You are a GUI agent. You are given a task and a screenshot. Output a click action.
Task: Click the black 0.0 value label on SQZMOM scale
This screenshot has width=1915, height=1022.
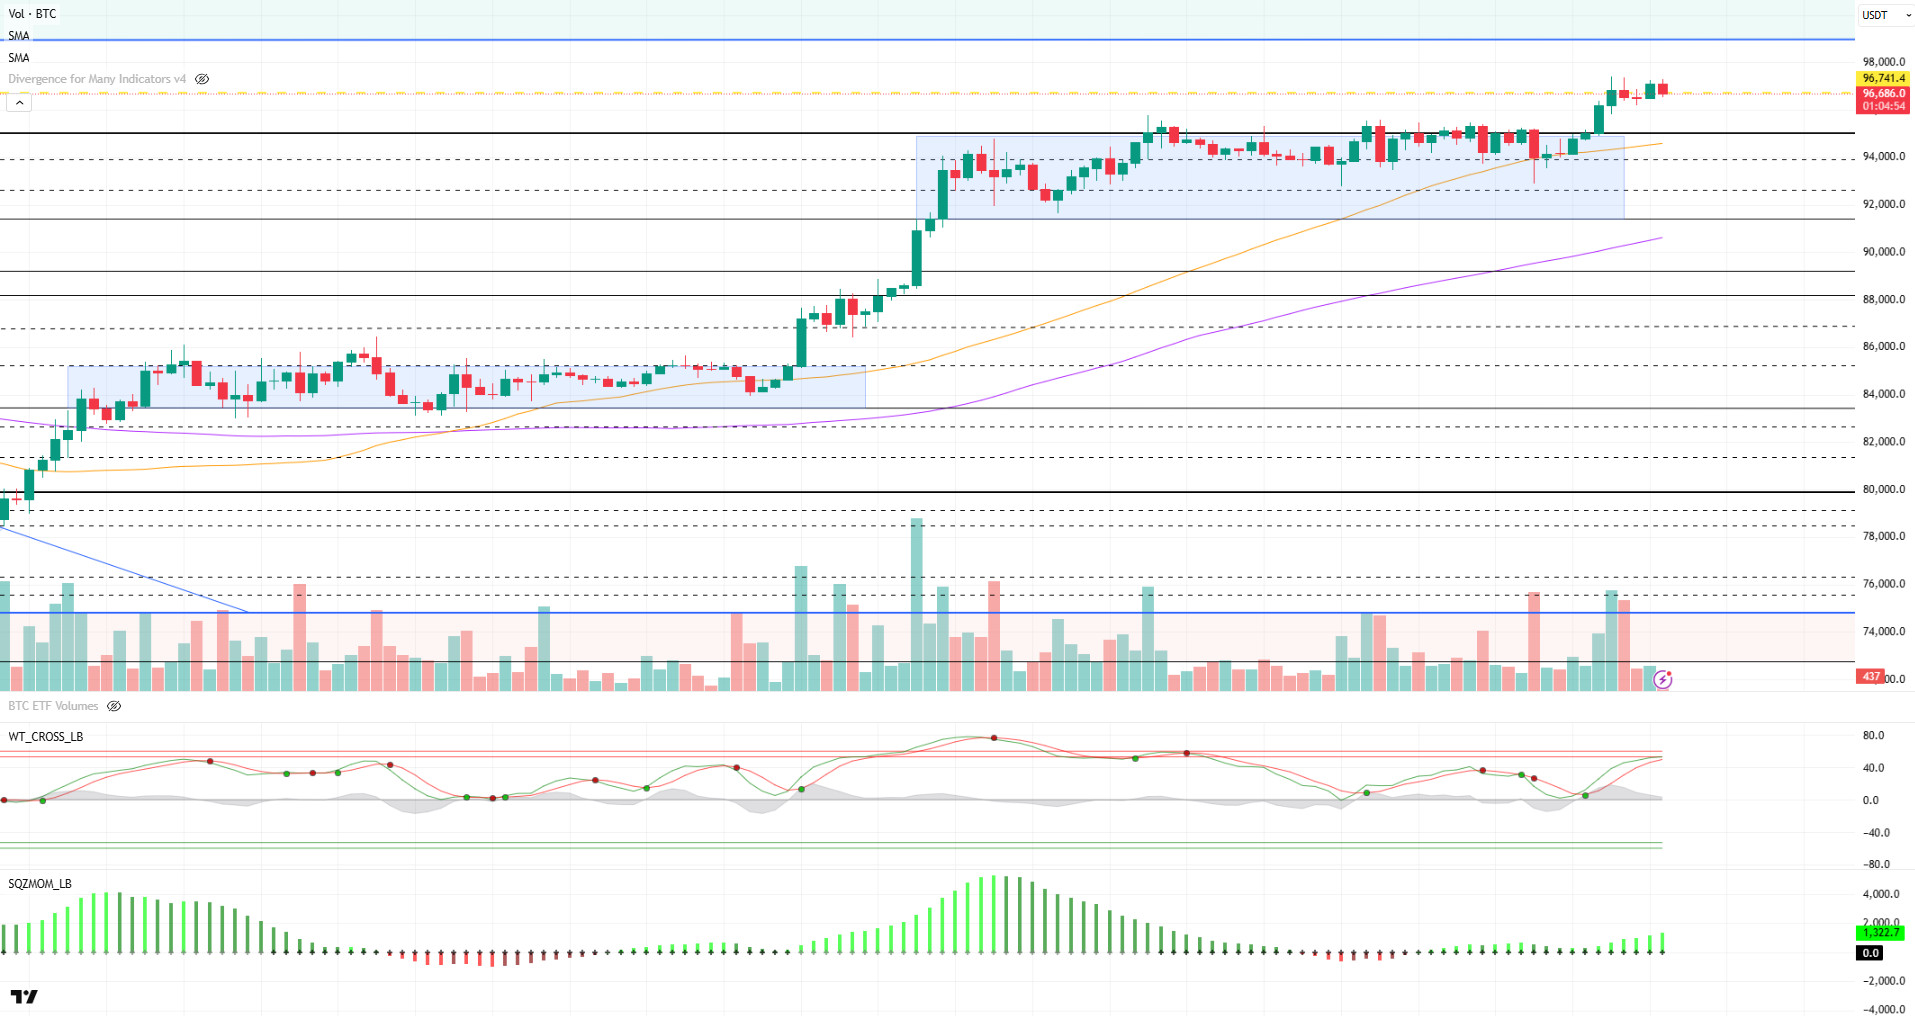tap(1870, 953)
